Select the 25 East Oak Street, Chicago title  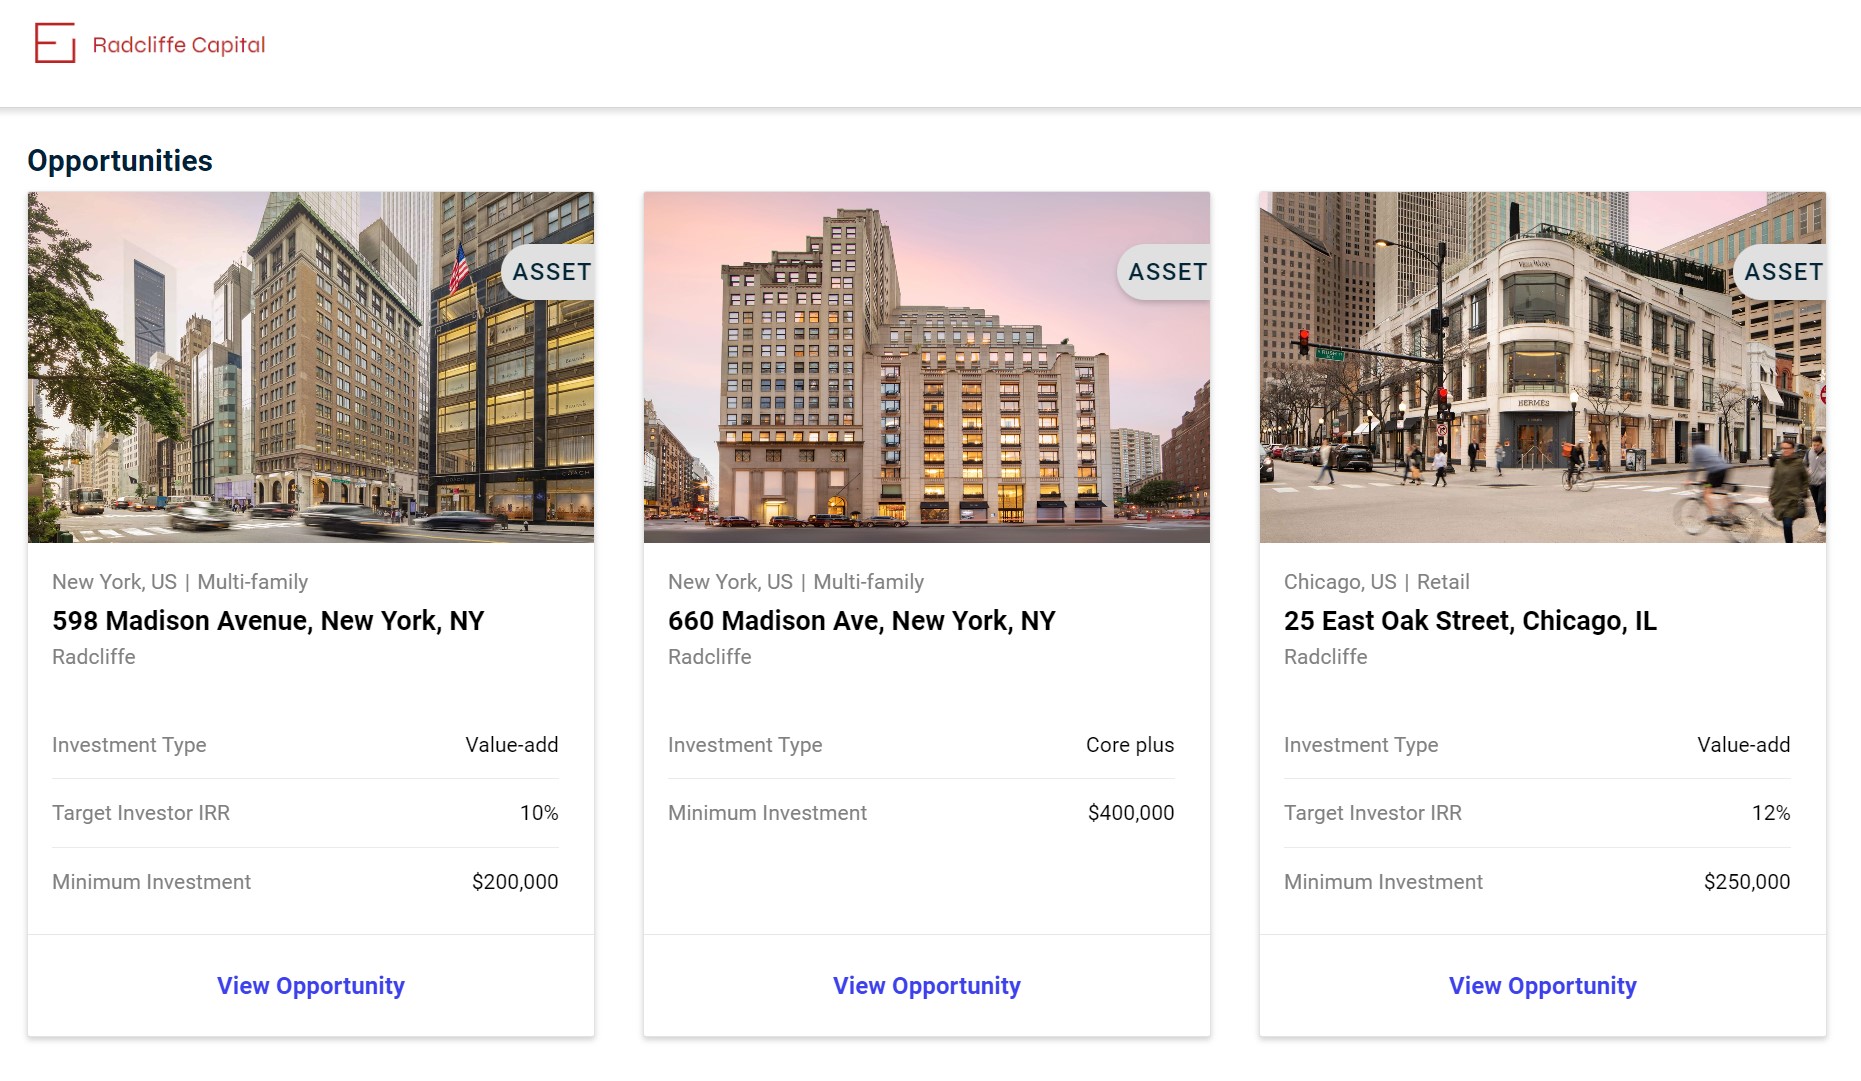click(1470, 621)
